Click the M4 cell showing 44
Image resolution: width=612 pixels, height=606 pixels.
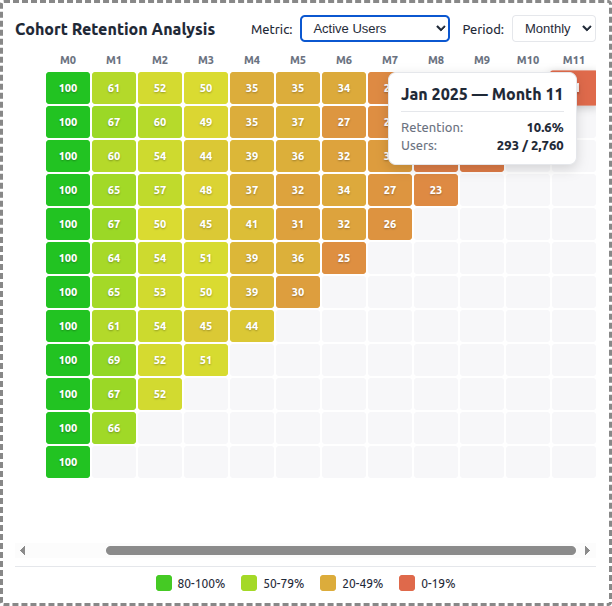click(x=252, y=326)
